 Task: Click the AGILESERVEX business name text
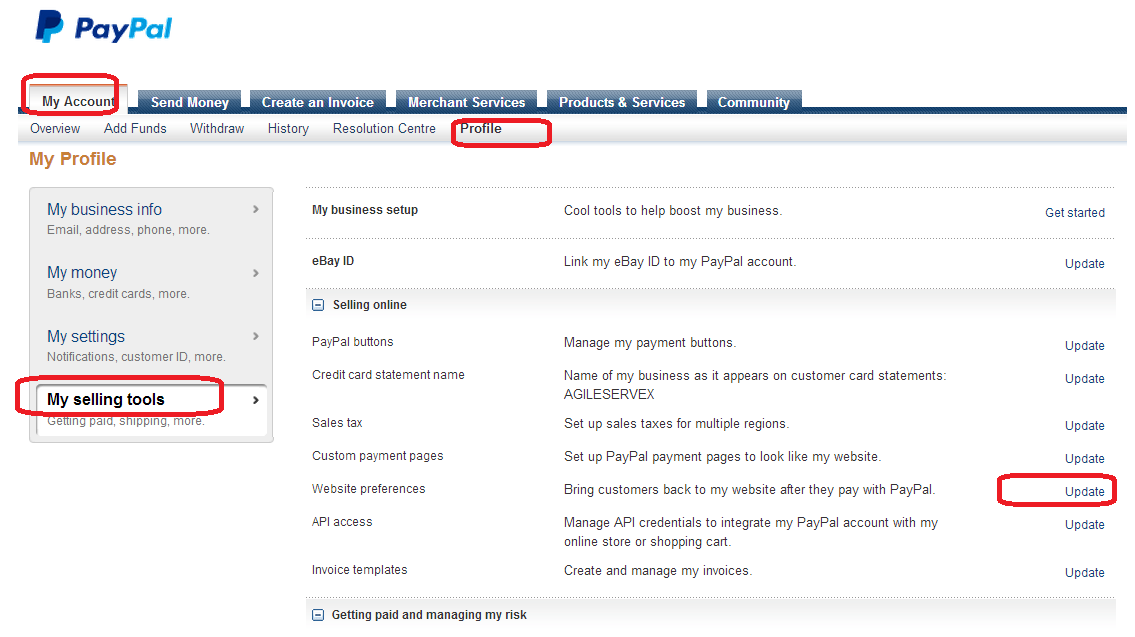point(609,395)
